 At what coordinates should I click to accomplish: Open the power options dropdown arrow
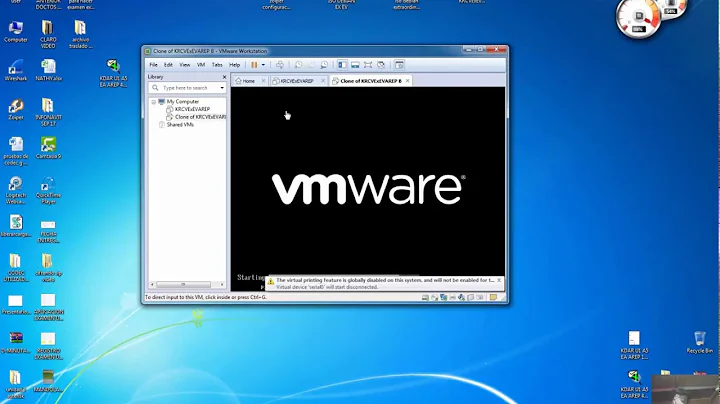point(263,65)
